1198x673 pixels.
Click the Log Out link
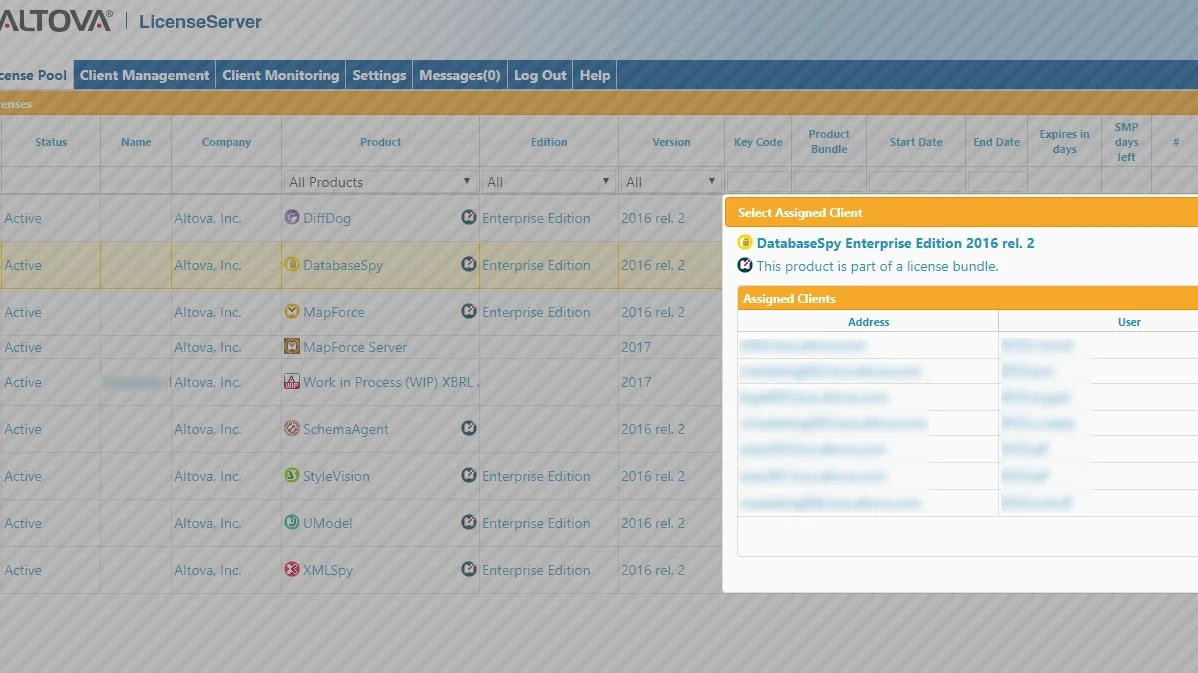pos(540,75)
